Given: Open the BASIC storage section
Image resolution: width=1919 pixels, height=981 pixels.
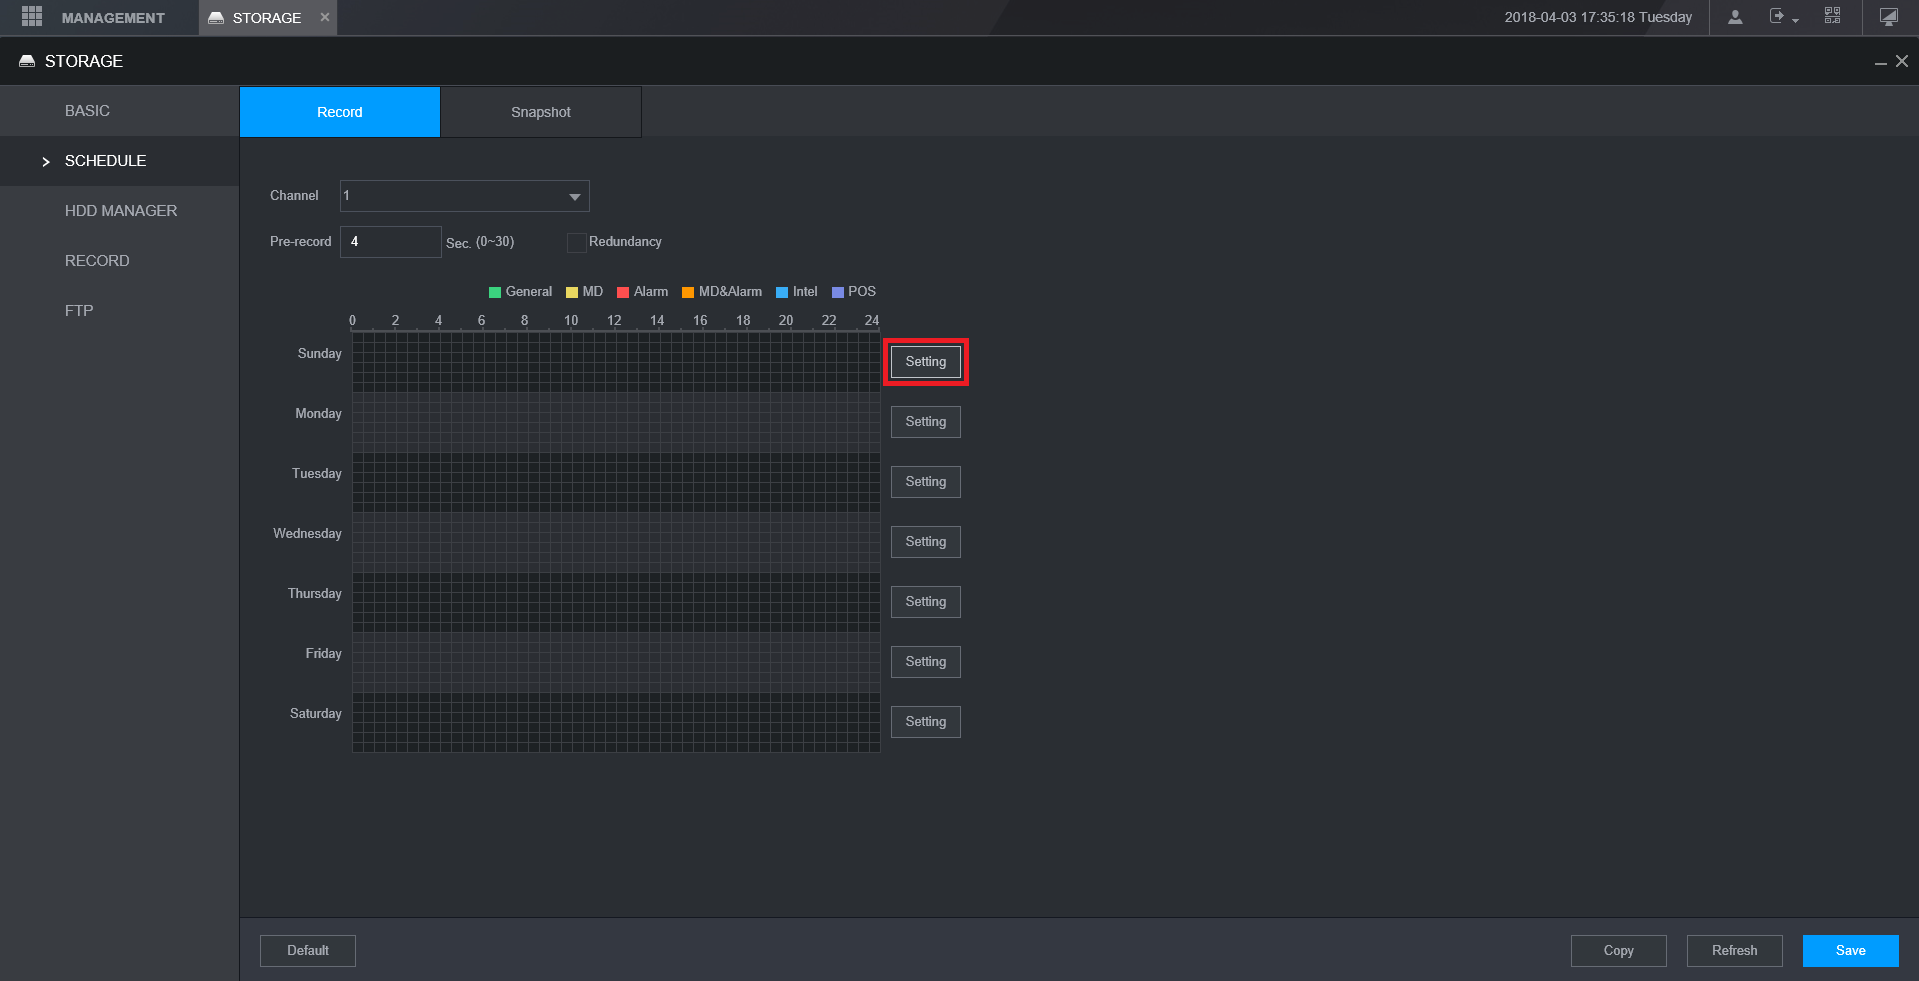Looking at the screenshot, I should click(119, 111).
